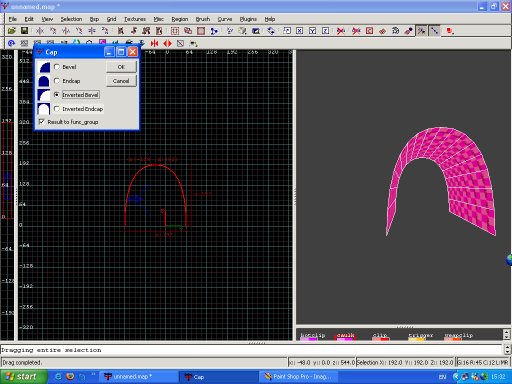Click Cancel in the Cap dialog
The width and height of the screenshot is (512, 384).
[121, 81]
